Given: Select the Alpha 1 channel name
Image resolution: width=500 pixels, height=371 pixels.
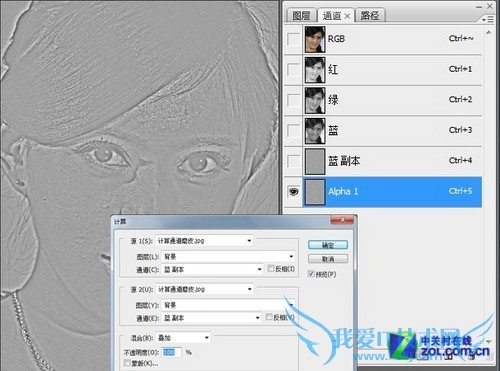Looking at the screenshot, I should [x=343, y=192].
